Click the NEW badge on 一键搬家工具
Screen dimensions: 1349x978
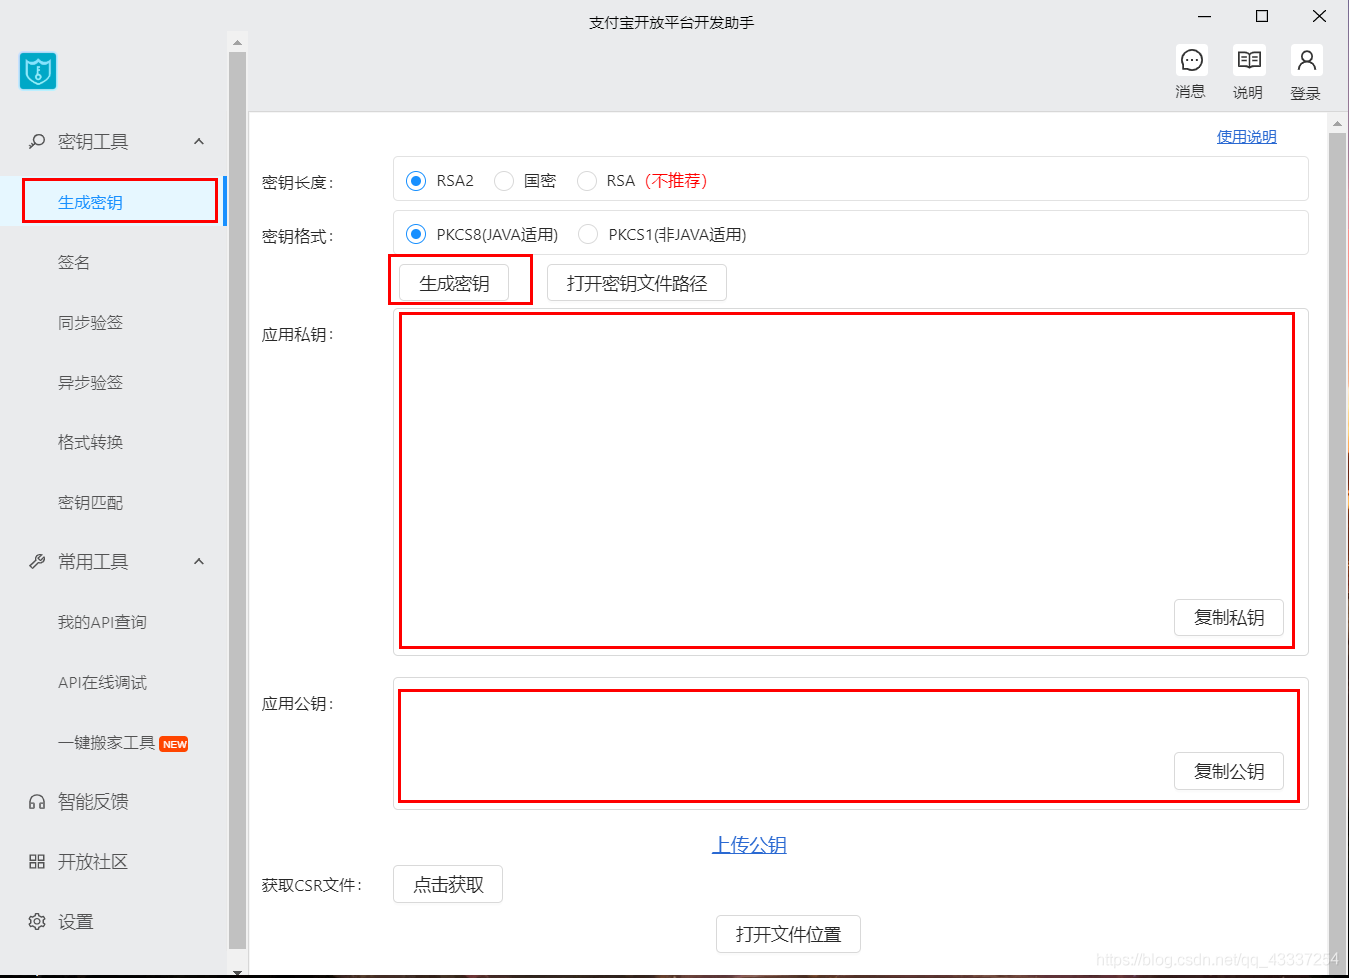tap(174, 744)
